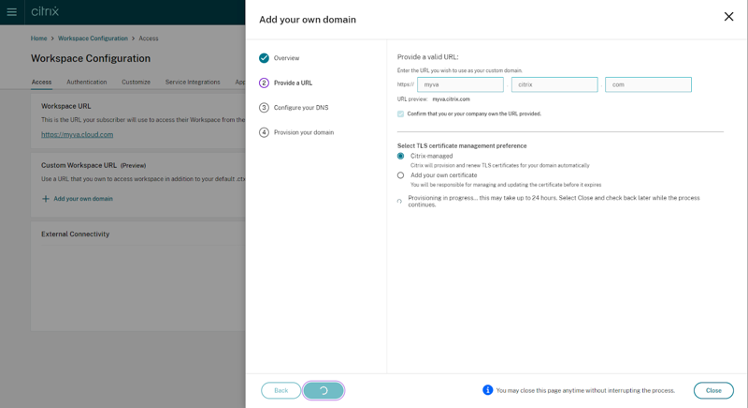
Task: Choose Add your own certificate option
Action: click(x=401, y=176)
